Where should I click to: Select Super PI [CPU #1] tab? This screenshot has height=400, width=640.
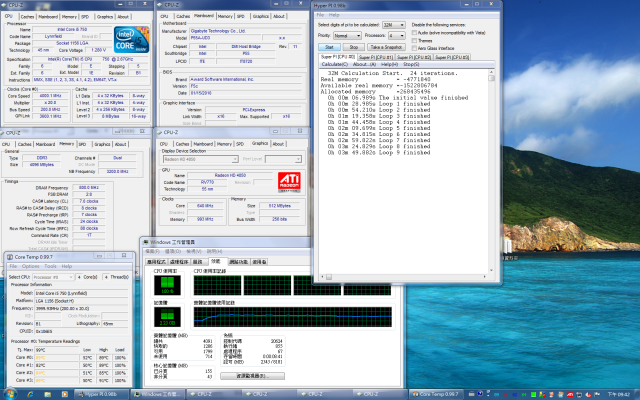[376, 57]
